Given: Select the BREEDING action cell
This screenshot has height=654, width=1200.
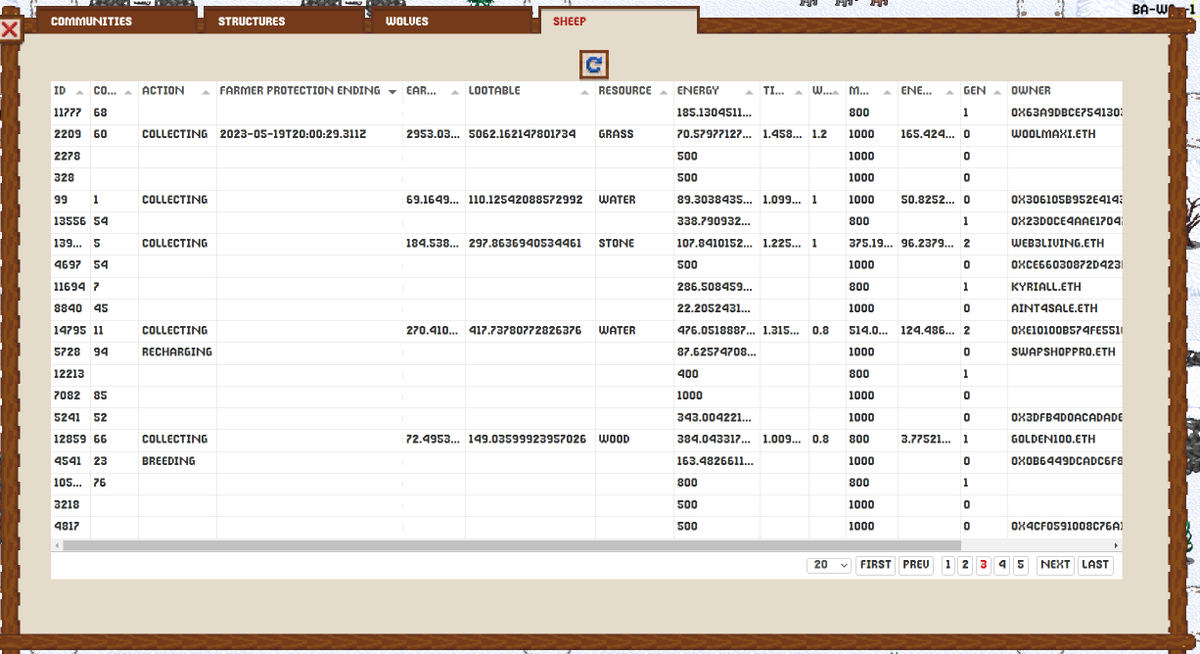Looking at the screenshot, I should 177,461.
